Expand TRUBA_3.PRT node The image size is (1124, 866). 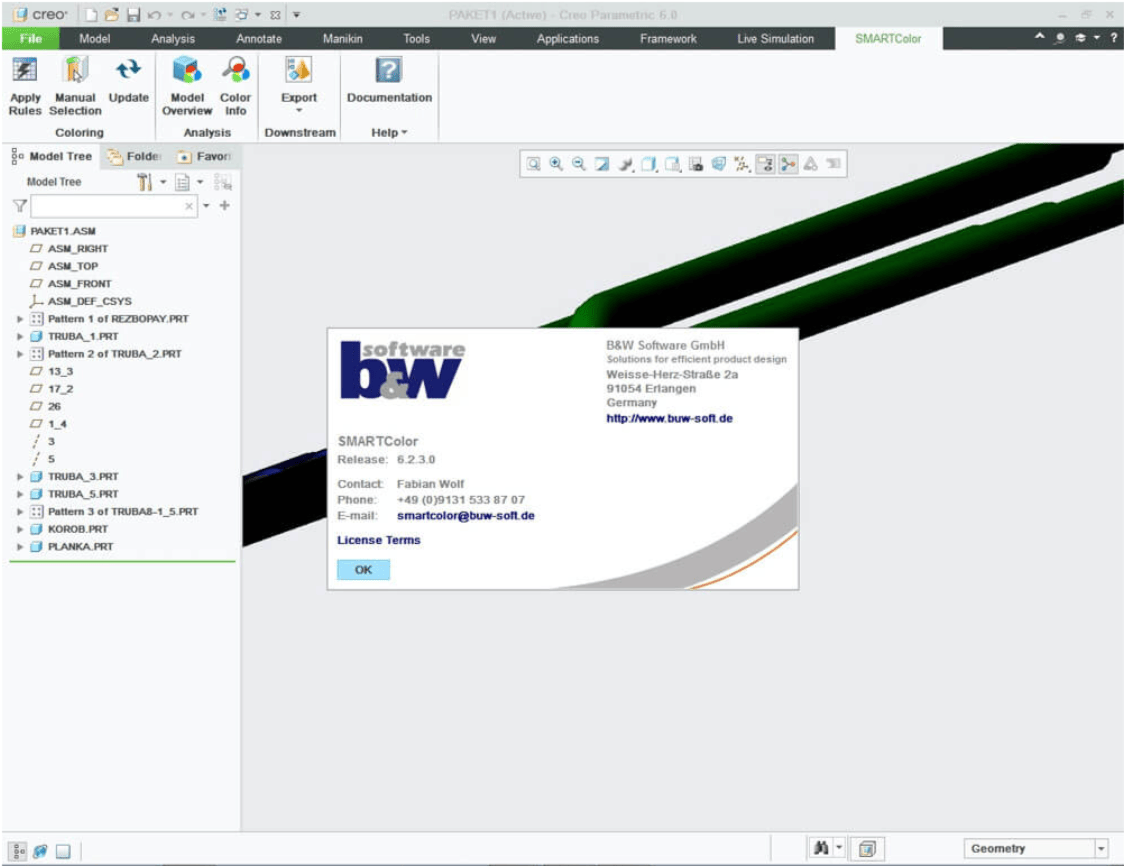(x=20, y=477)
